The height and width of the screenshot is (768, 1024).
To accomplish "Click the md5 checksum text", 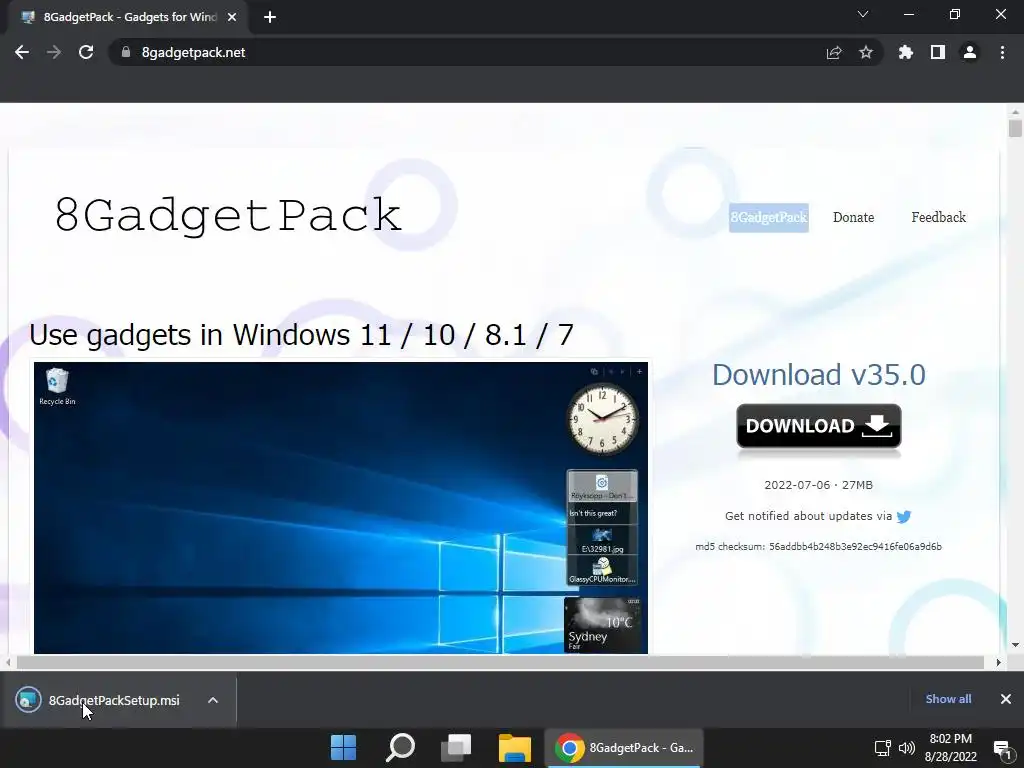I will tap(818, 547).
